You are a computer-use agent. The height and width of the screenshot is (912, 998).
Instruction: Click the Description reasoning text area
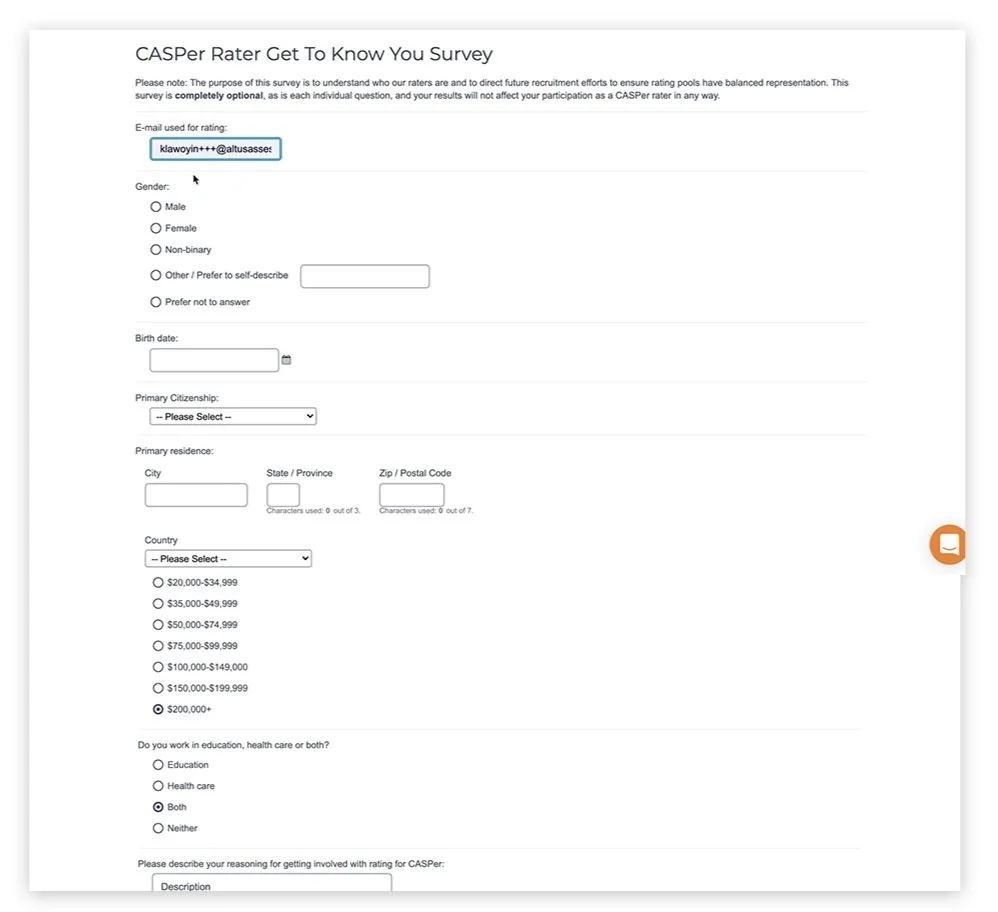[x=272, y=883]
